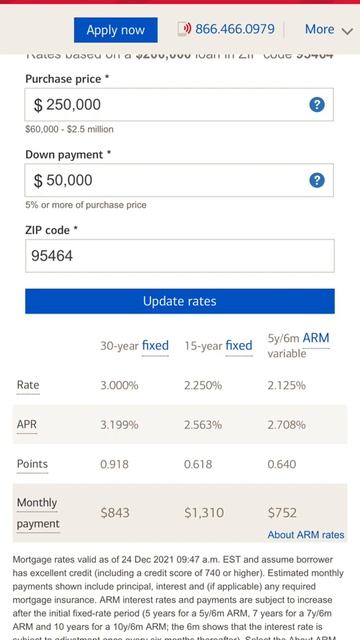360x640 pixels.
Task: Open the 15-year fixed definition link
Action: 239,346
